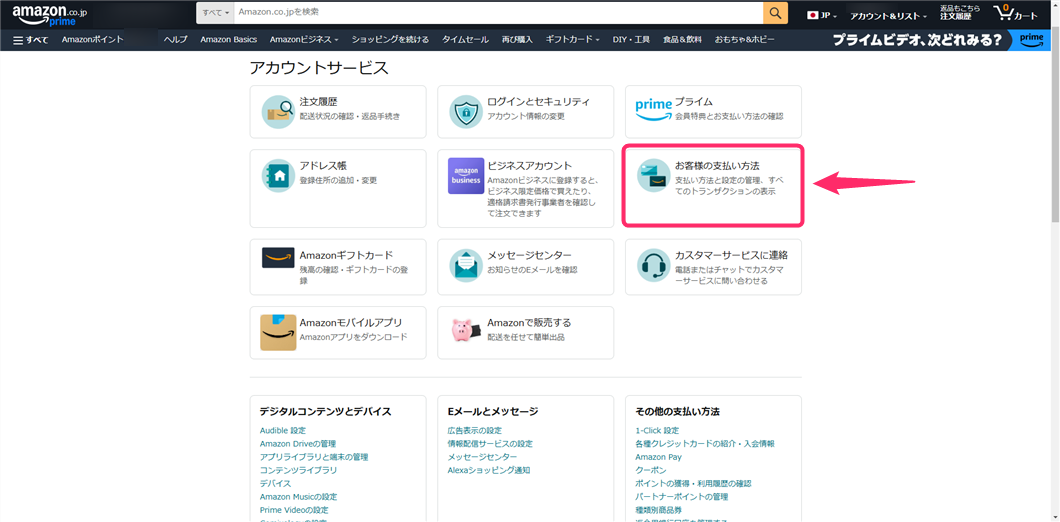Click the デバイス link

(x=275, y=483)
